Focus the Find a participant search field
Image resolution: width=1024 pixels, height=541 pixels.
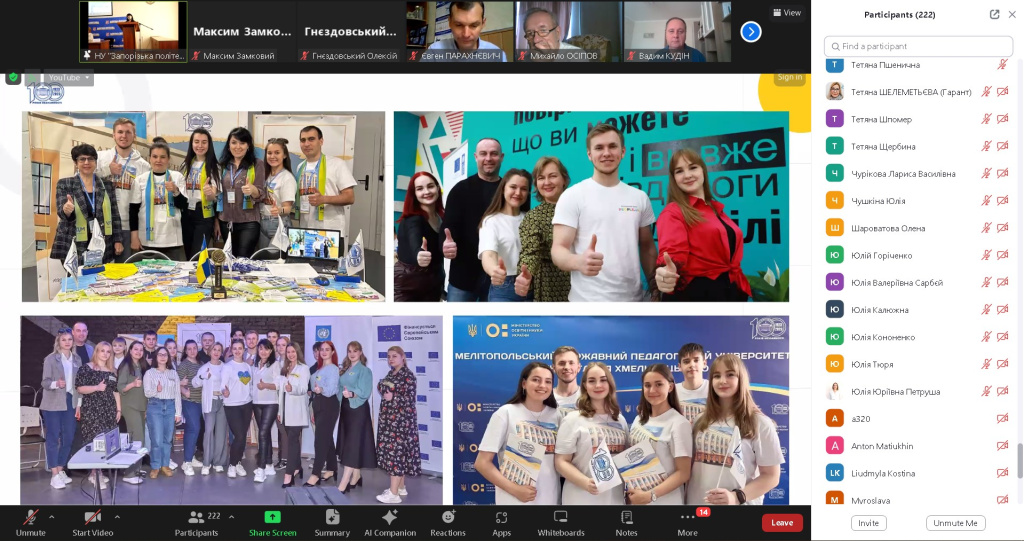pyautogui.click(x=918, y=46)
